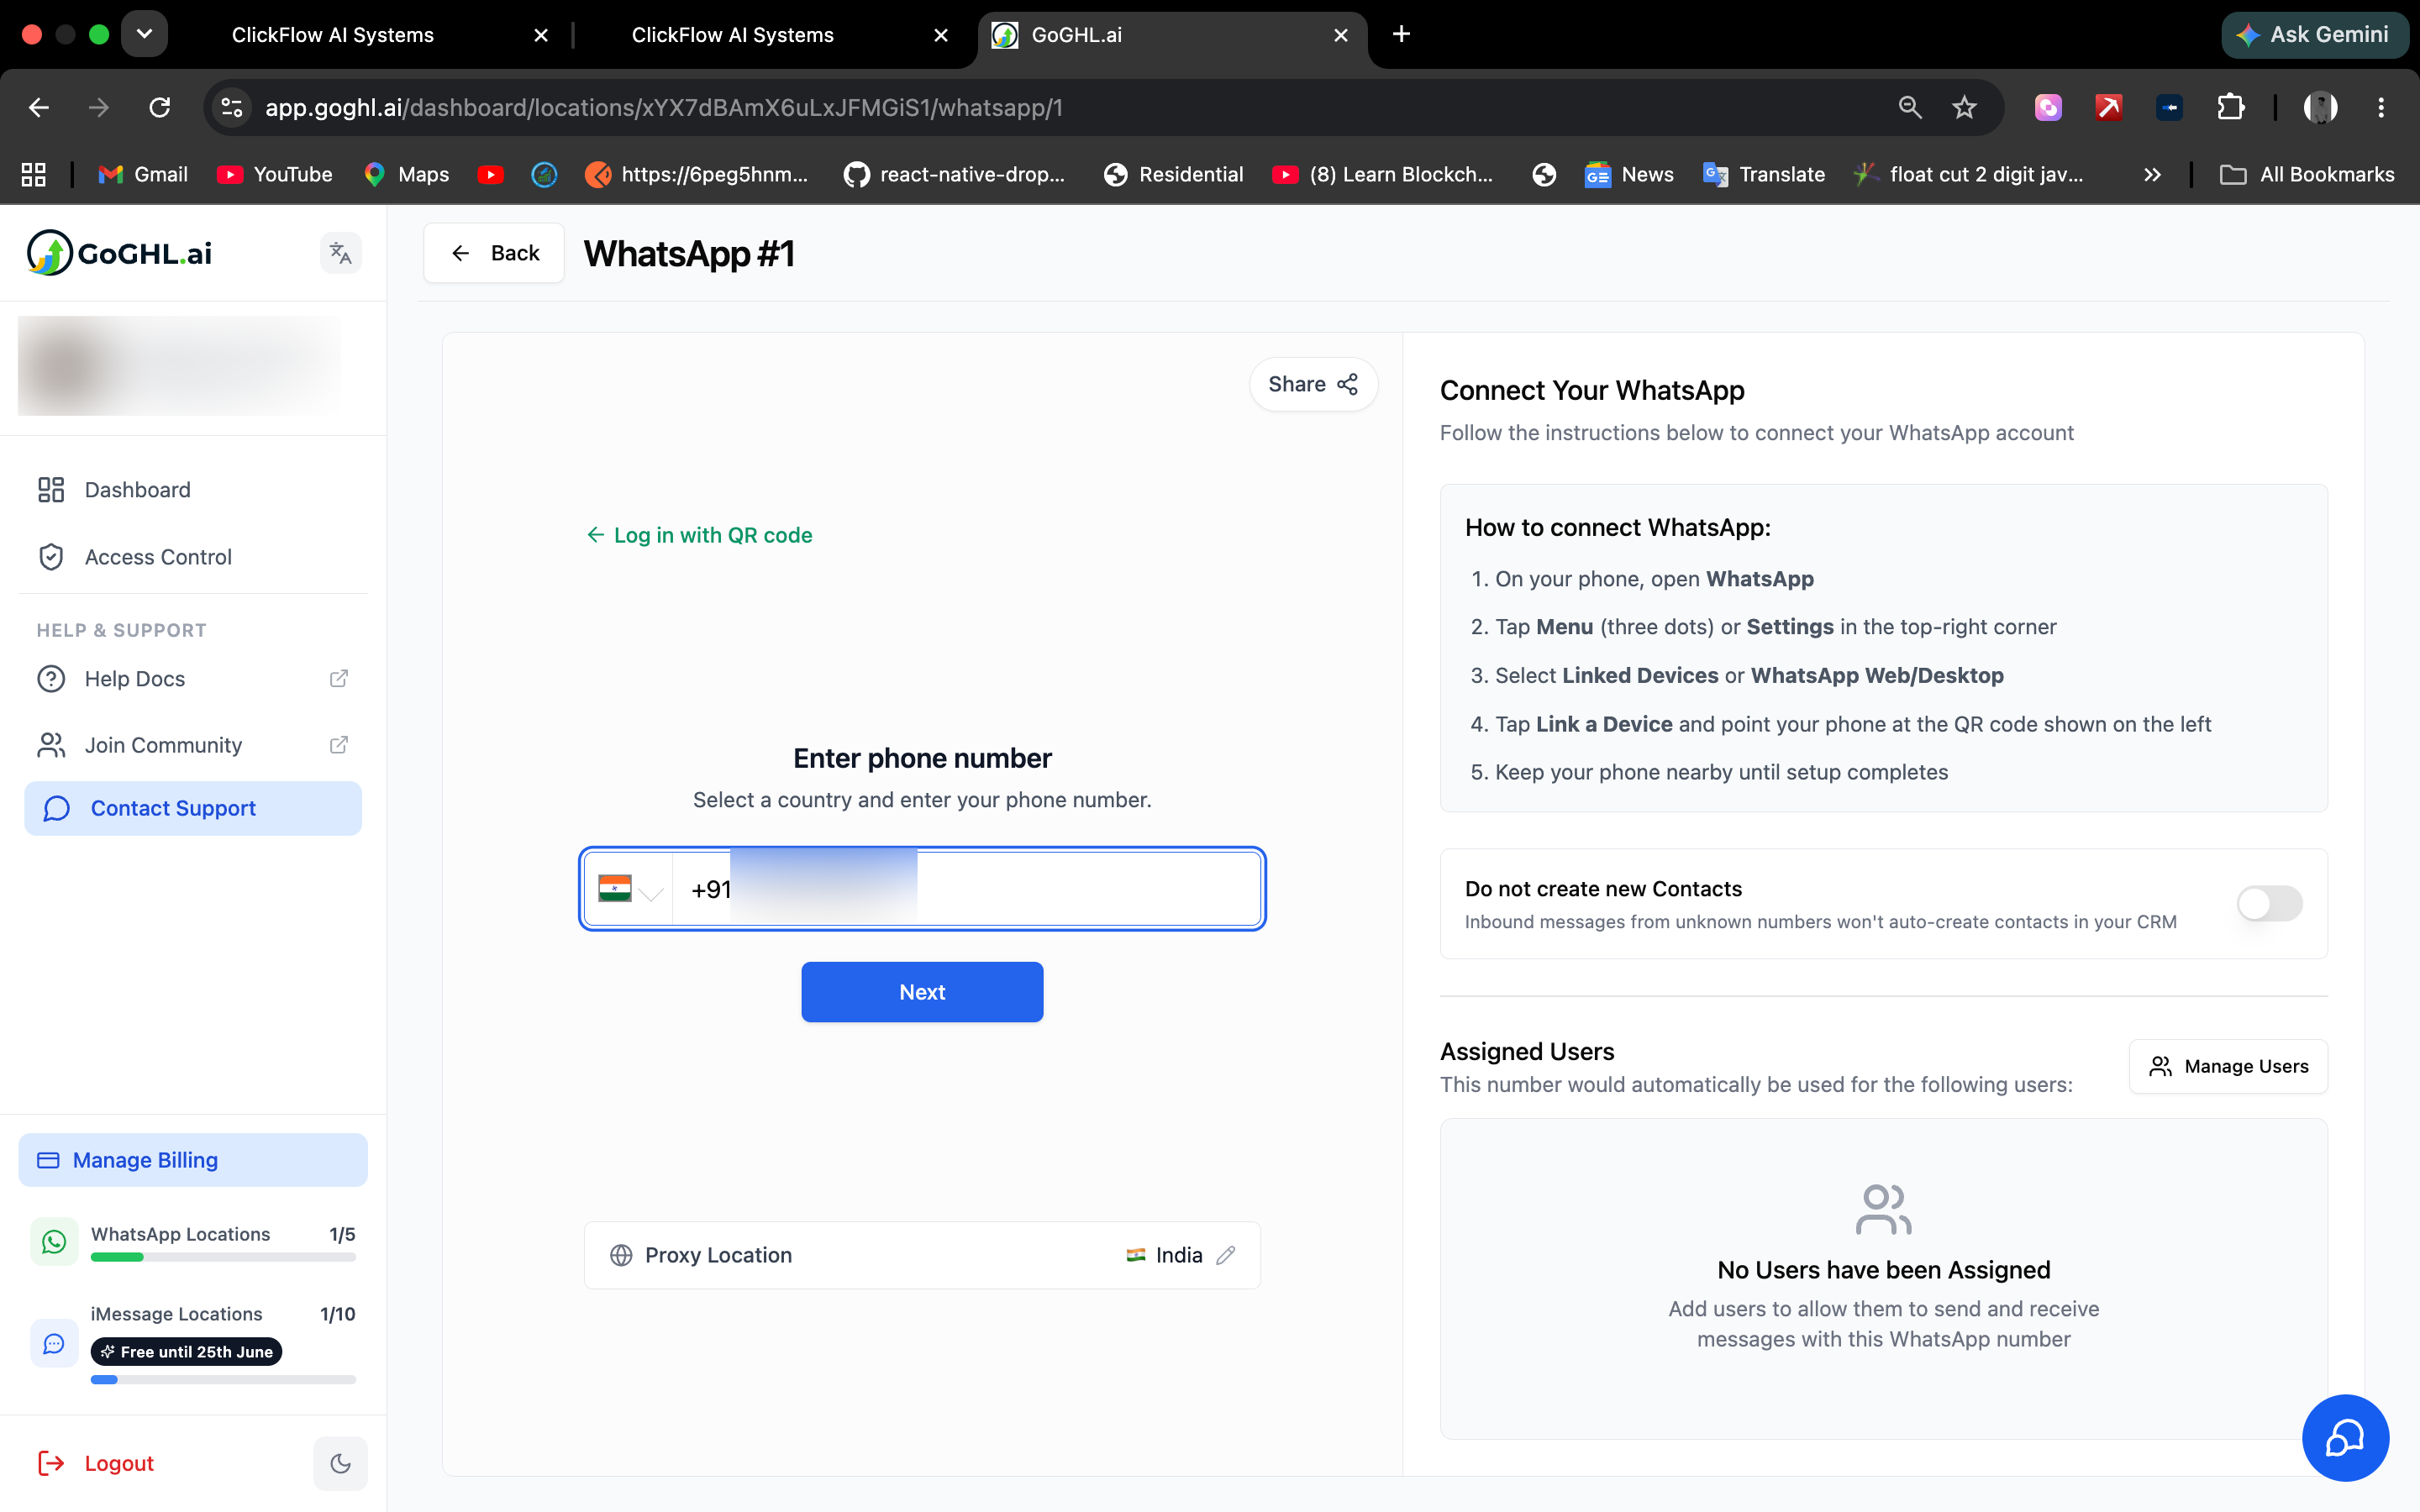Image resolution: width=2420 pixels, height=1512 pixels.
Task: Close the GoGHL.ai browser tab
Action: (1341, 35)
